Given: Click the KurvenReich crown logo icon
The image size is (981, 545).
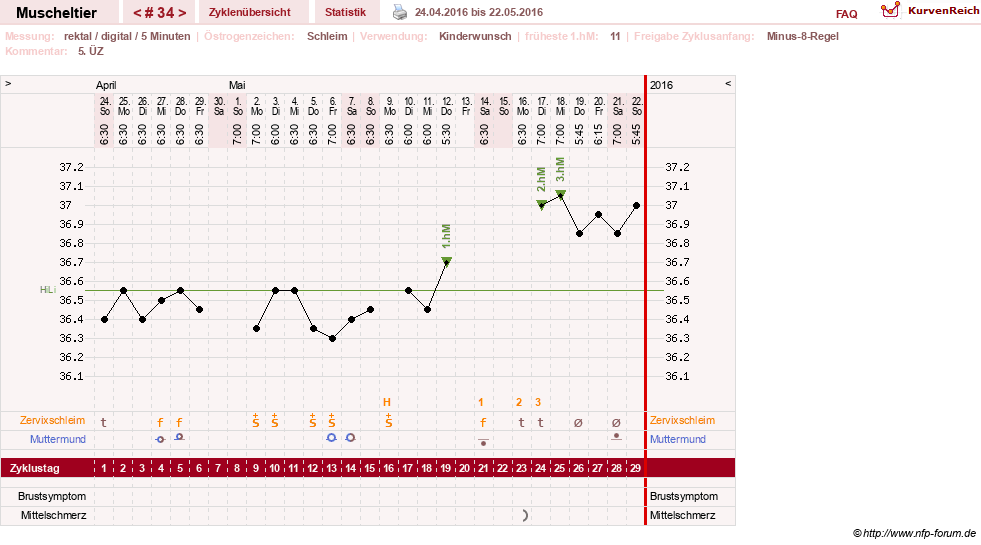Looking at the screenshot, I should [x=890, y=10].
